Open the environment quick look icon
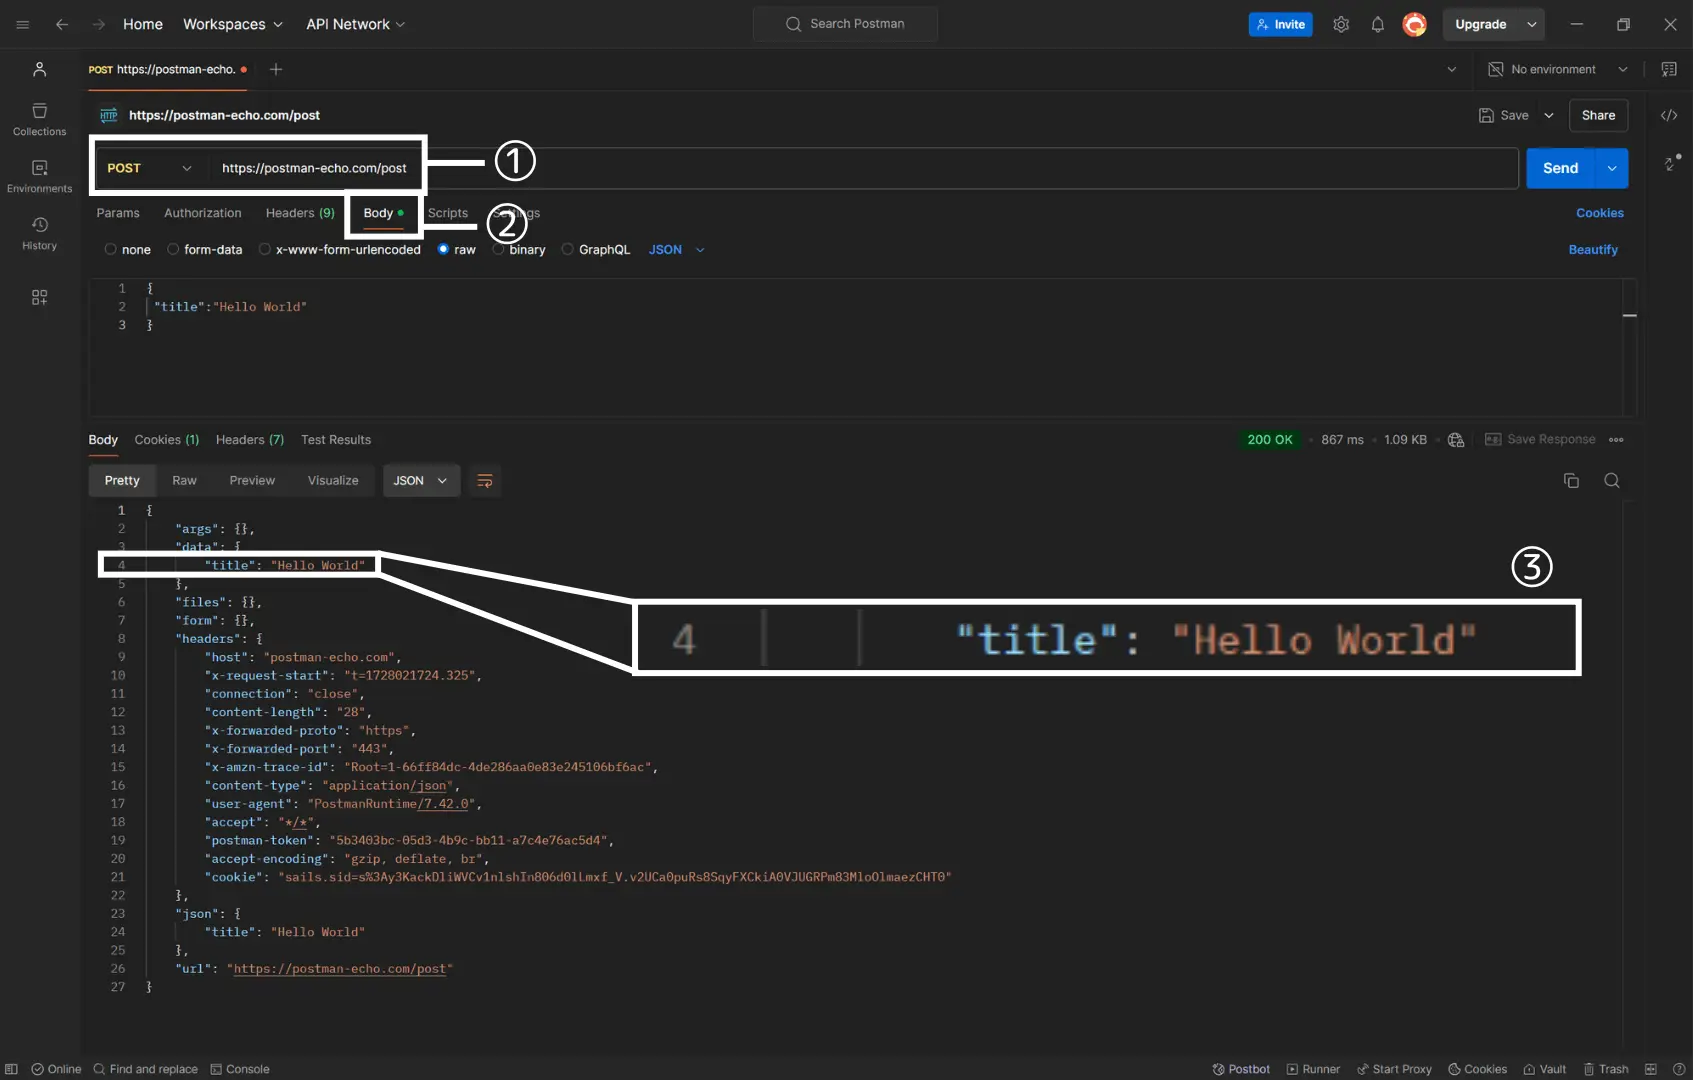Screen dimensions: 1693x1080 click(1669, 69)
